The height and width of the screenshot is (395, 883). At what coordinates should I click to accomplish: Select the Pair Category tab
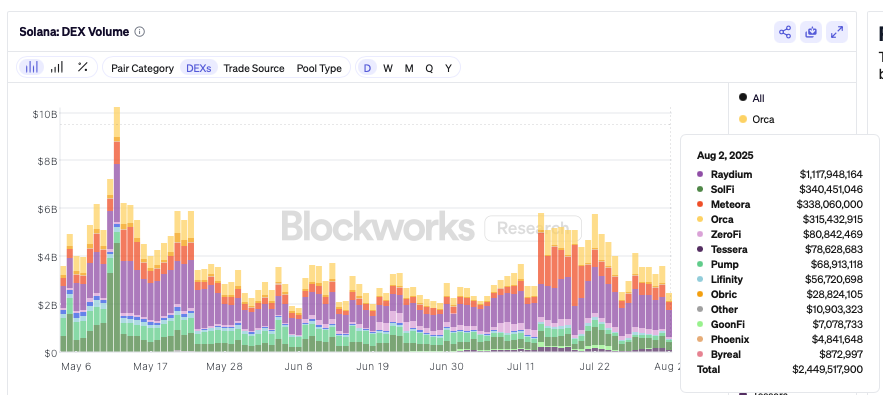coord(142,68)
